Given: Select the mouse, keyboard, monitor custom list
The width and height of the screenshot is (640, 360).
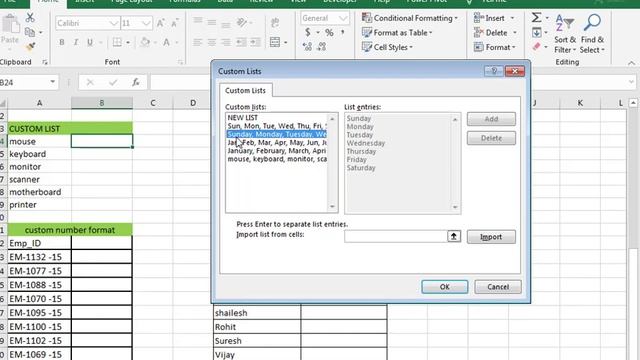Looking at the screenshot, I should tap(277, 159).
